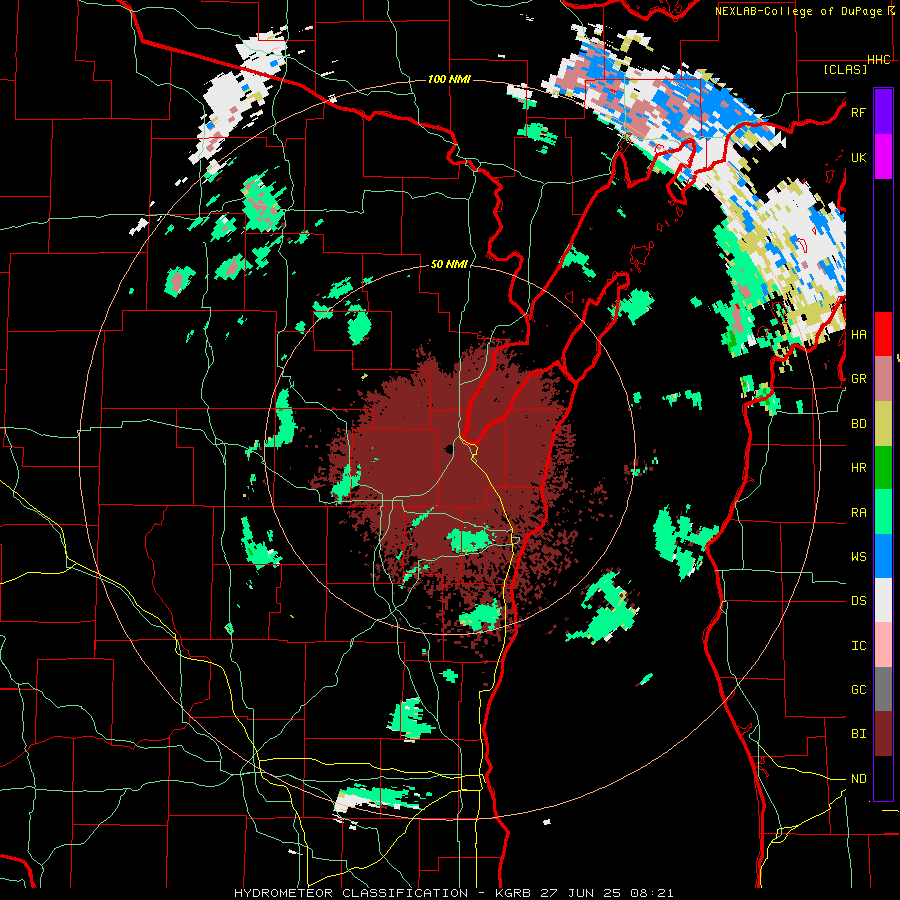900x900 pixels.
Task: Click the "27 JUN 25 08:21" timestamp
Action: tap(607, 893)
